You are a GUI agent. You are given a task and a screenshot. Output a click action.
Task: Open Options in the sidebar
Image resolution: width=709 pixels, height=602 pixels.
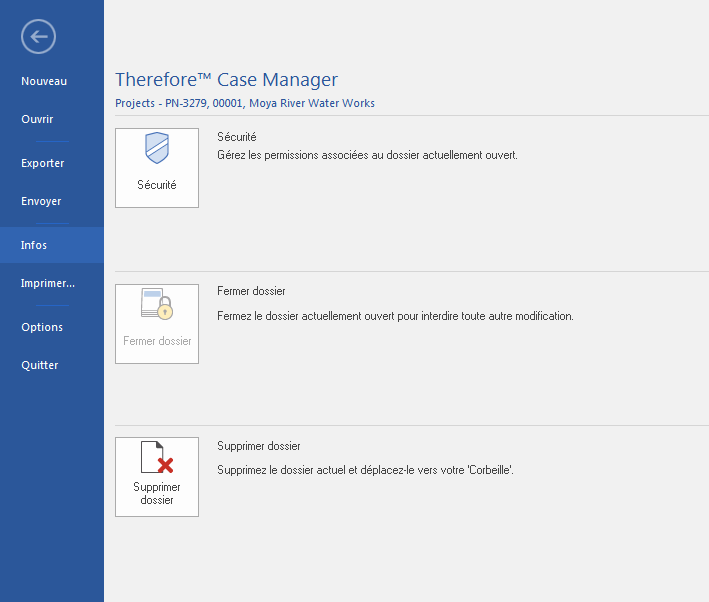[x=42, y=327]
